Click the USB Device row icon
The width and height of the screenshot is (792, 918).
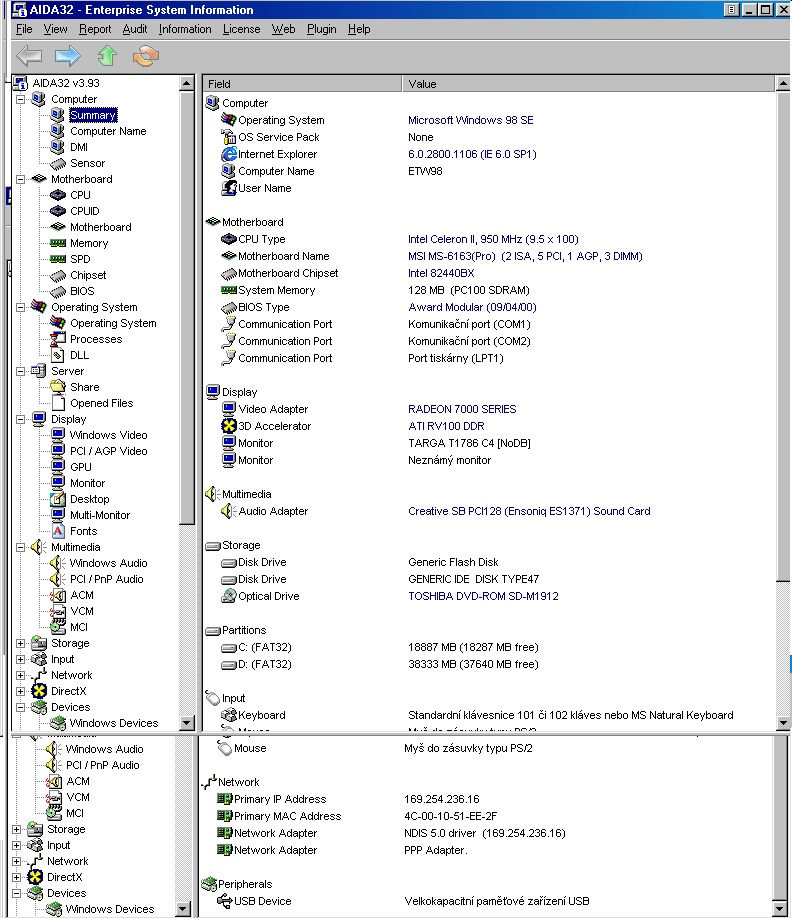[224, 901]
